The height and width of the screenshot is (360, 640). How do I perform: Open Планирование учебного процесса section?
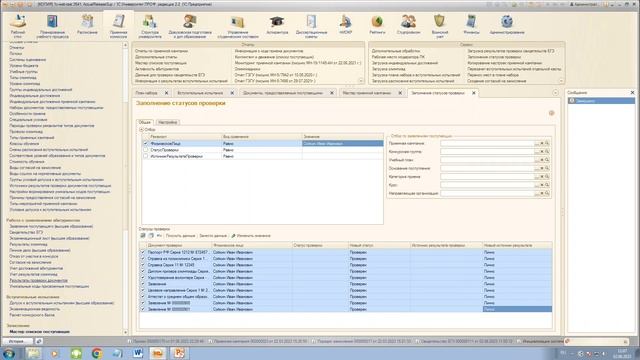point(53,26)
